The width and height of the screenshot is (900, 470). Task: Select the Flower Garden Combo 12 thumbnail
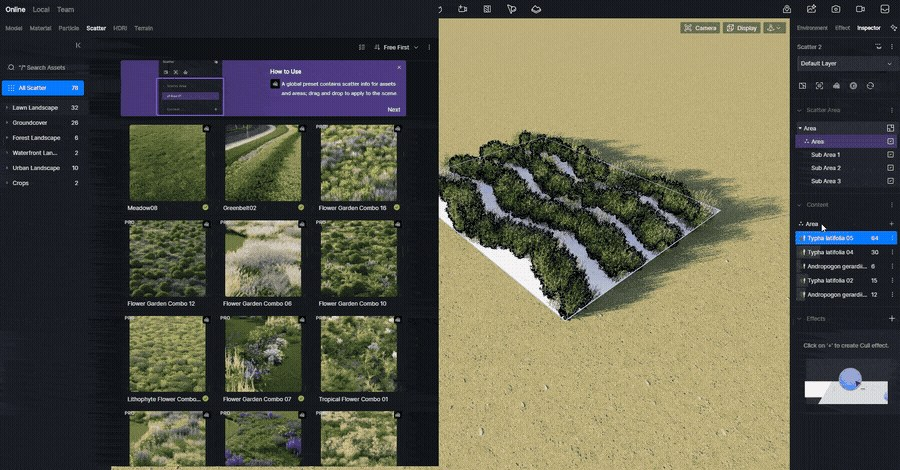(x=167, y=259)
